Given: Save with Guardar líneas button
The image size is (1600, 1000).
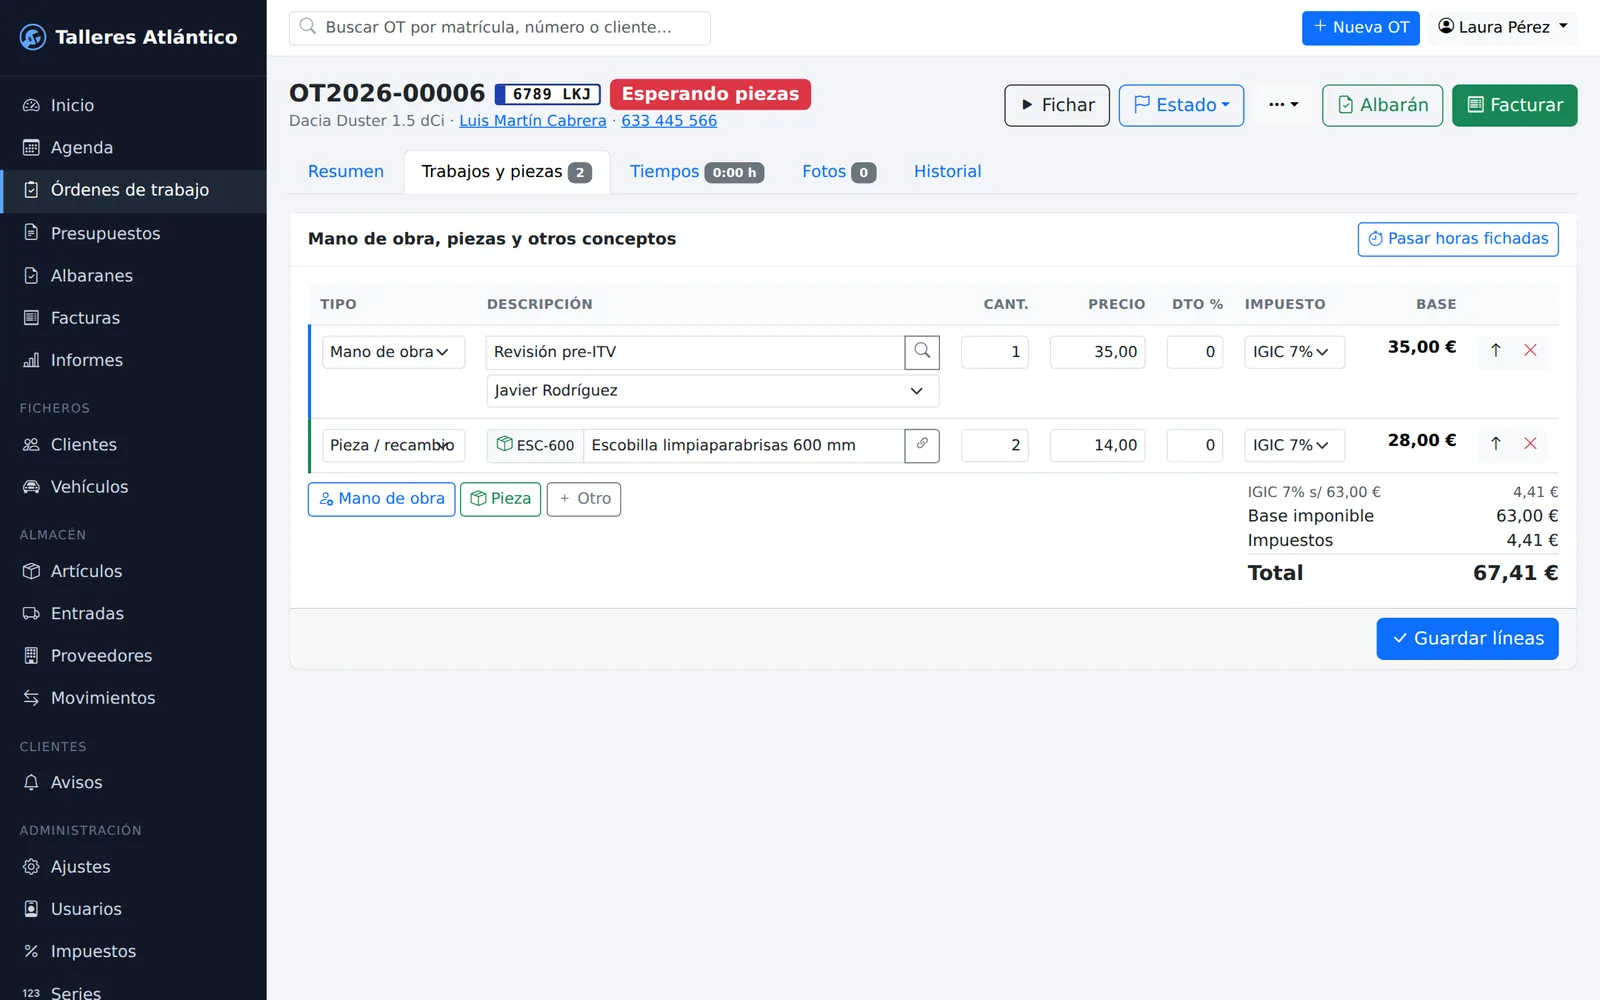Looking at the screenshot, I should point(1467,639).
